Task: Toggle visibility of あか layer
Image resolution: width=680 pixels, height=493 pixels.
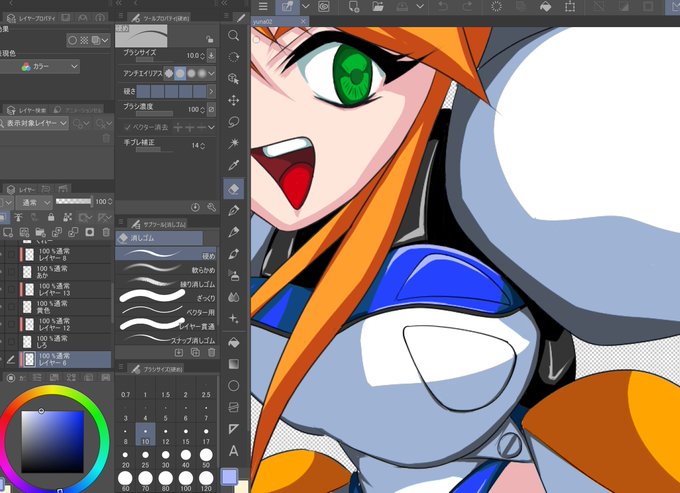Action: pyautogui.click(x=1, y=272)
